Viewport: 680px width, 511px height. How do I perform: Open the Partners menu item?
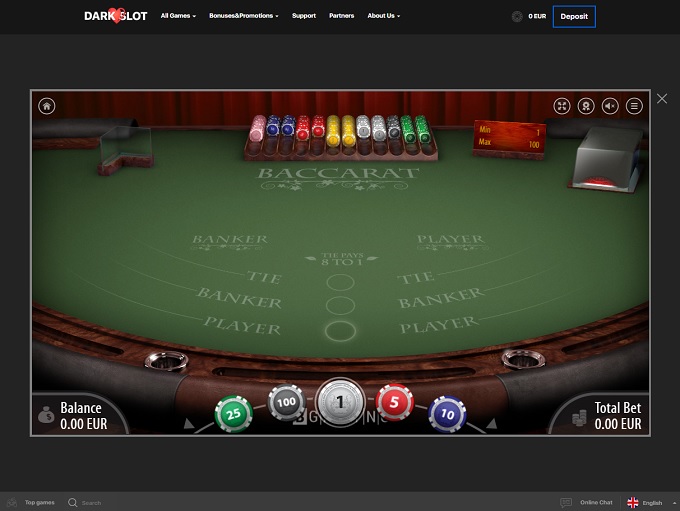click(x=341, y=16)
